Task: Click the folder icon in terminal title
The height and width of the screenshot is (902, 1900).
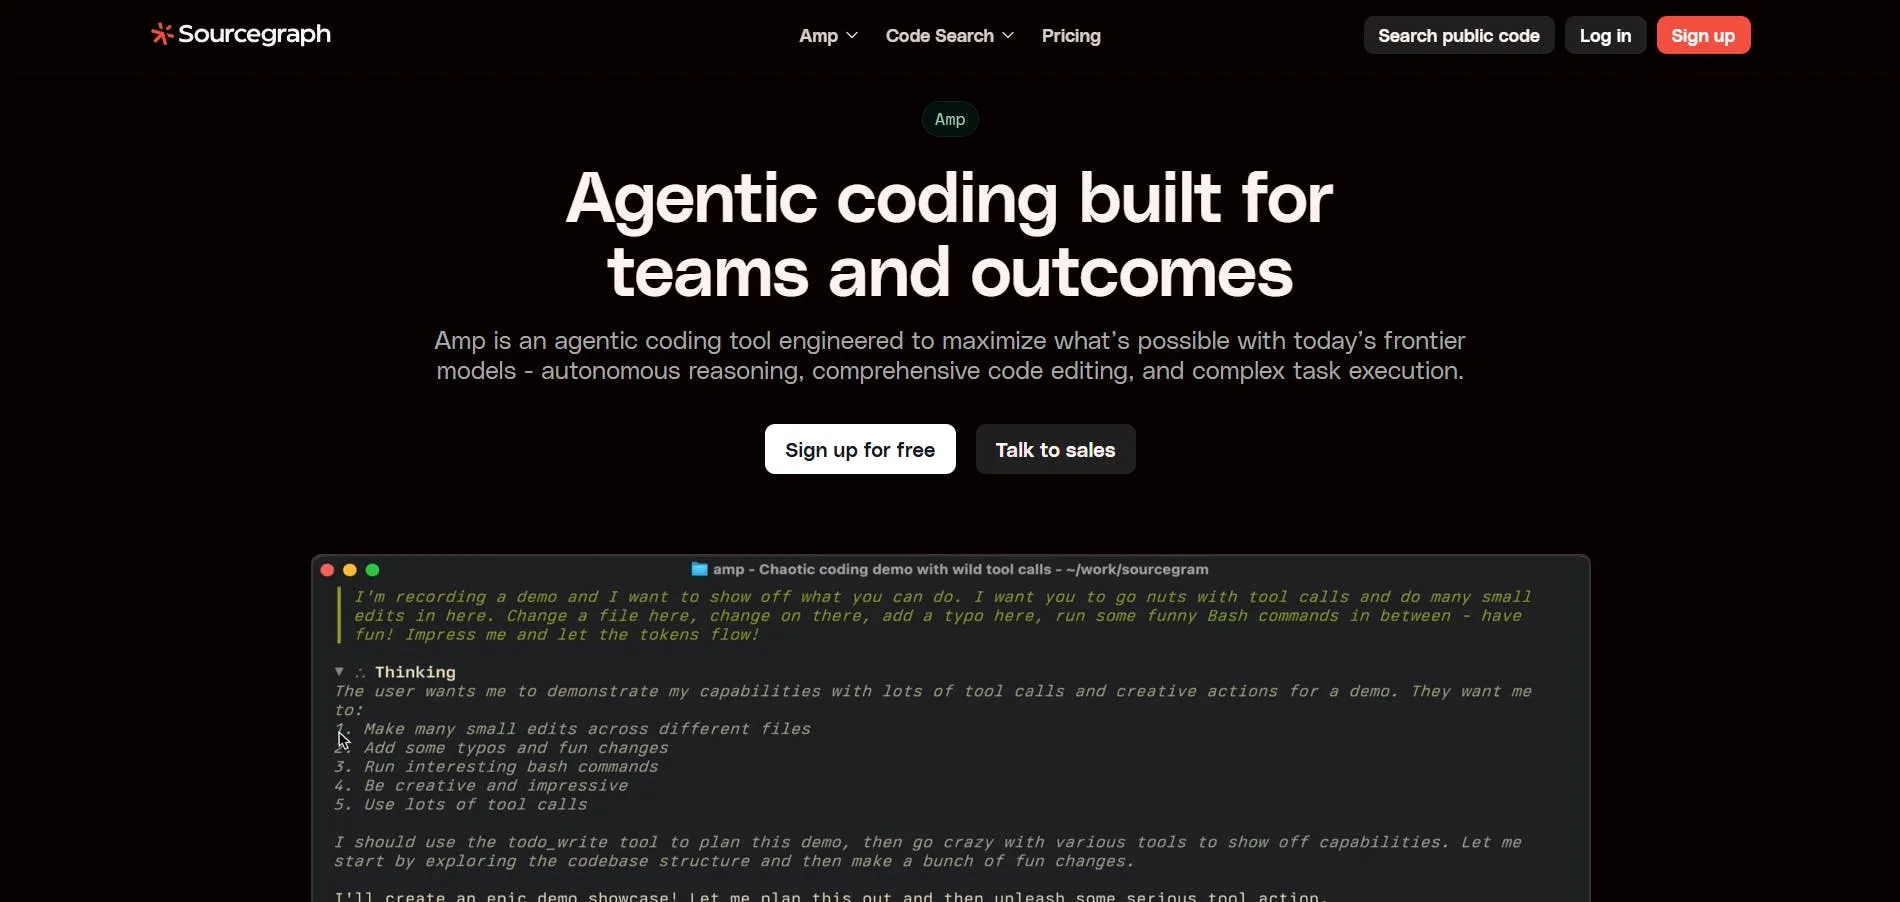Action: click(700, 569)
